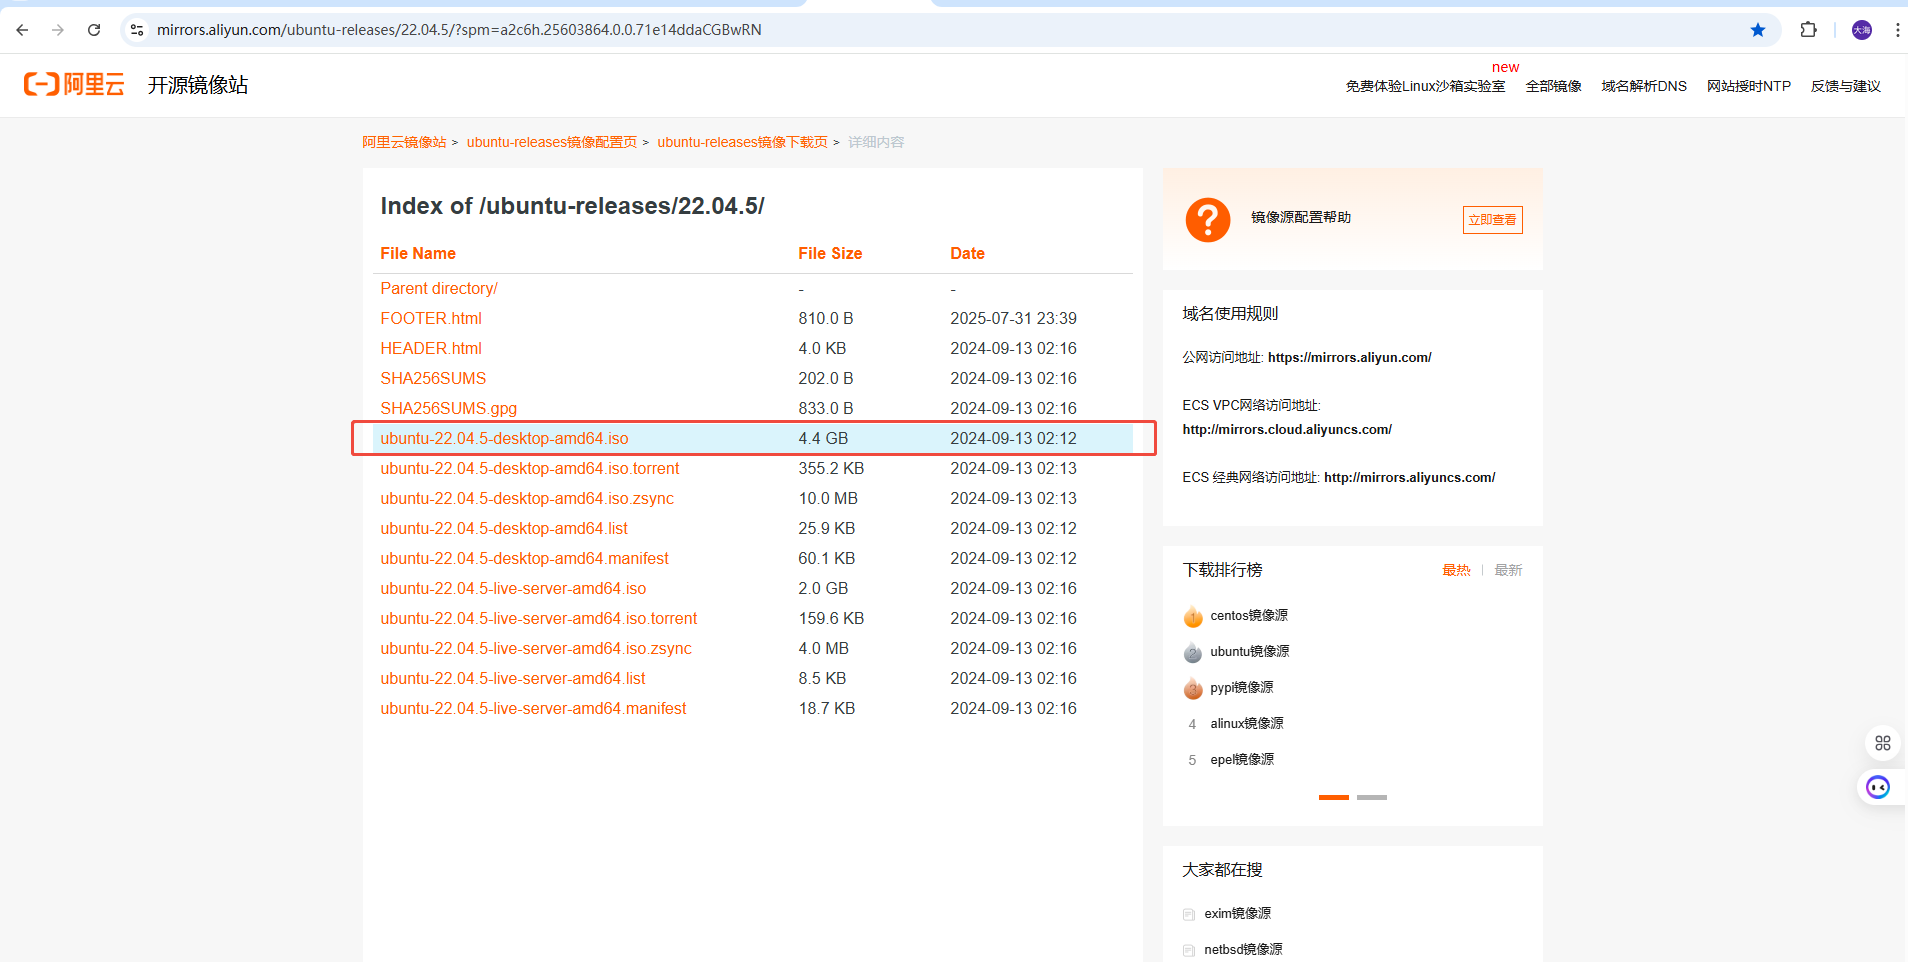Open ubuntu-22.04.5-desktop-amd64.manifest

coord(524,558)
